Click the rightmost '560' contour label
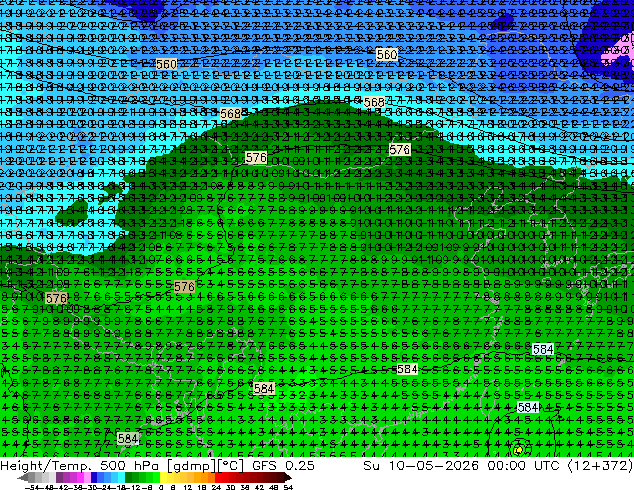 387,54
